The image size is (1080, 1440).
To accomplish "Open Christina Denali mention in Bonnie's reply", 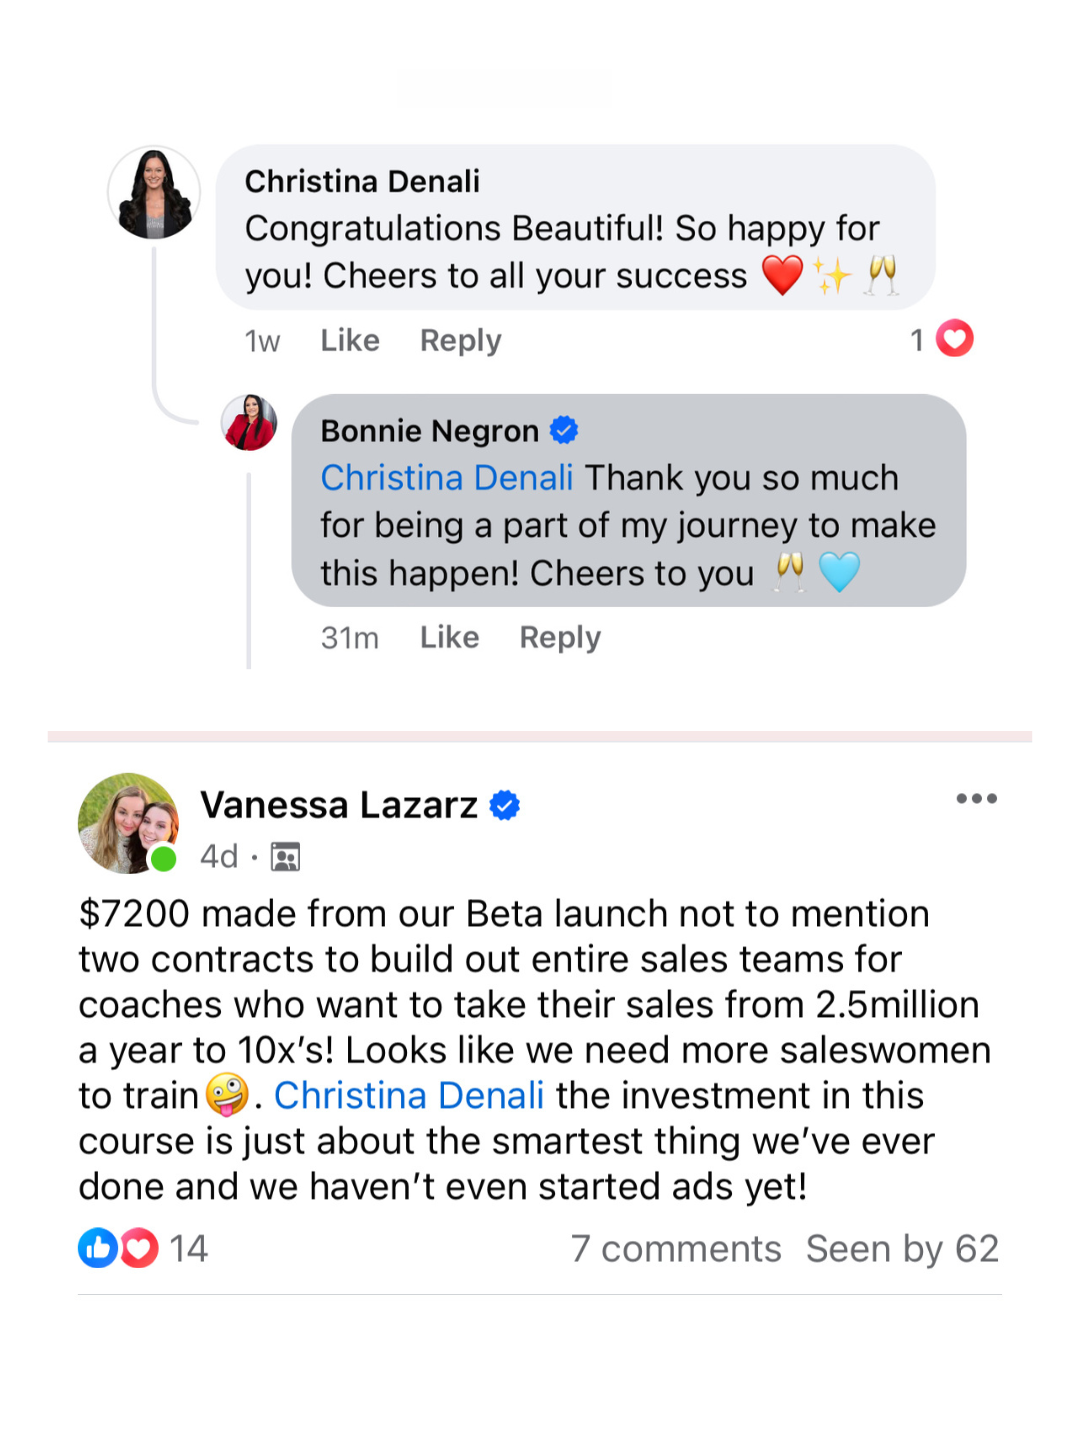I will (446, 478).
